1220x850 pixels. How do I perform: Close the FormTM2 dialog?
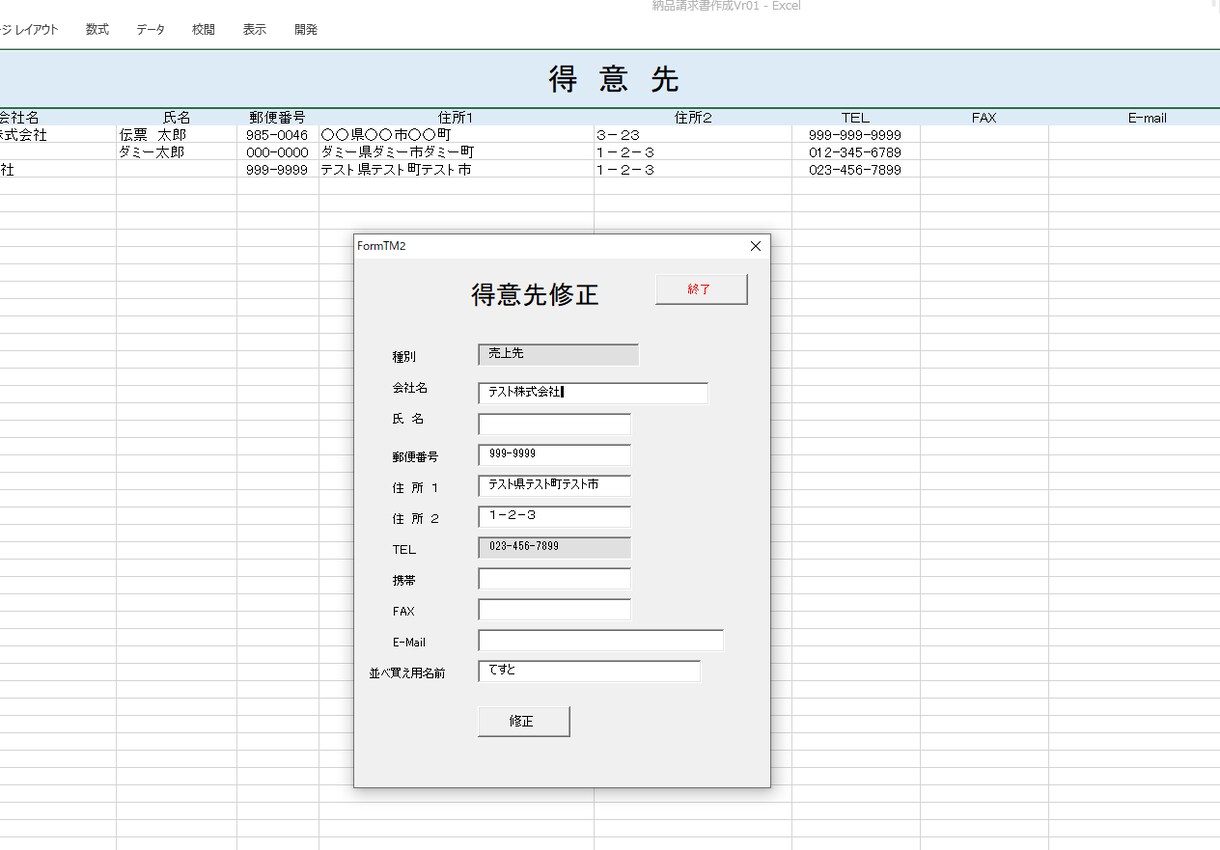[x=756, y=246]
